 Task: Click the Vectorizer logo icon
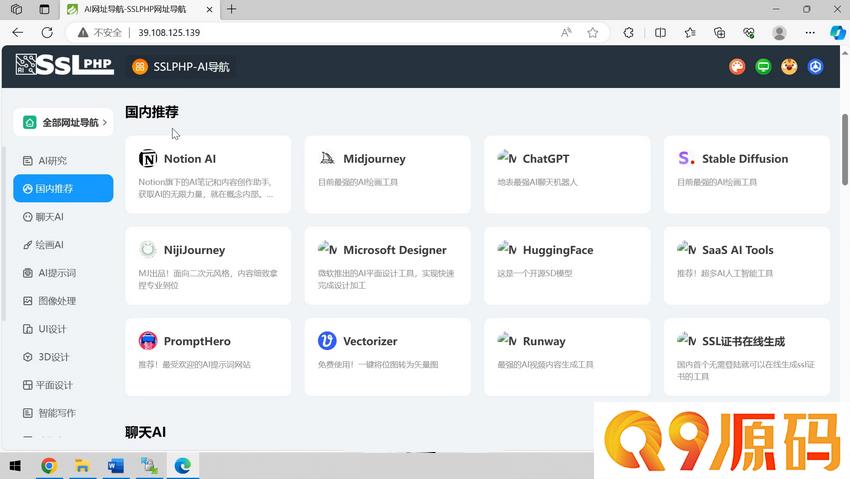(327, 340)
